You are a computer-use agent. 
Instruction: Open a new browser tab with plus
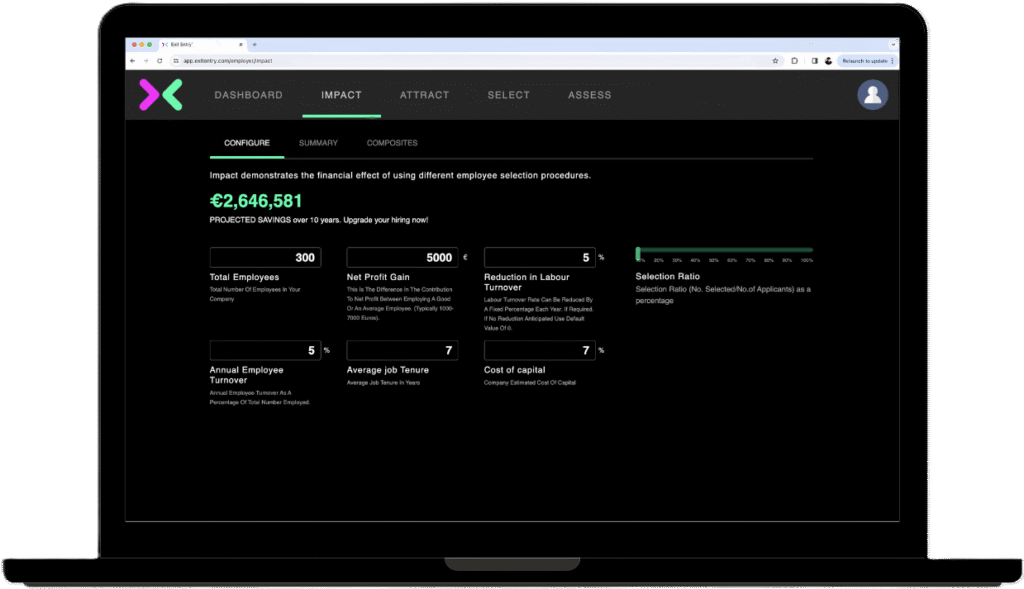254,45
